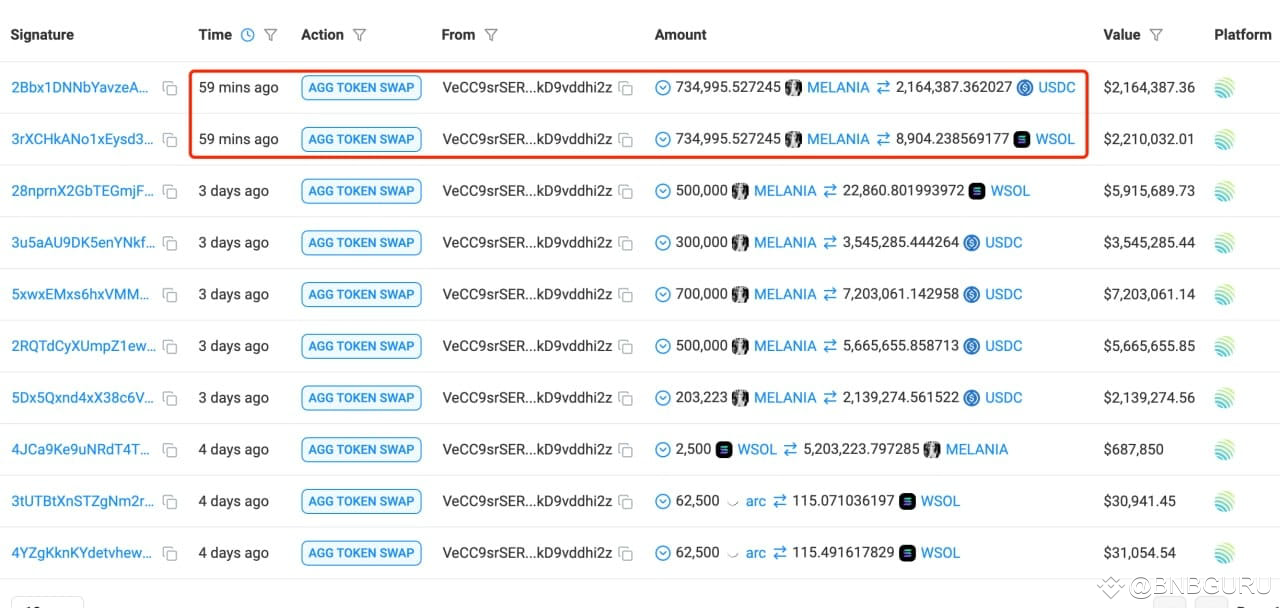Screen dimensions: 1280x608
Task: Click AGG TOKEN SWAP badge in $687,850 row
Action: (x=361, y=450)
